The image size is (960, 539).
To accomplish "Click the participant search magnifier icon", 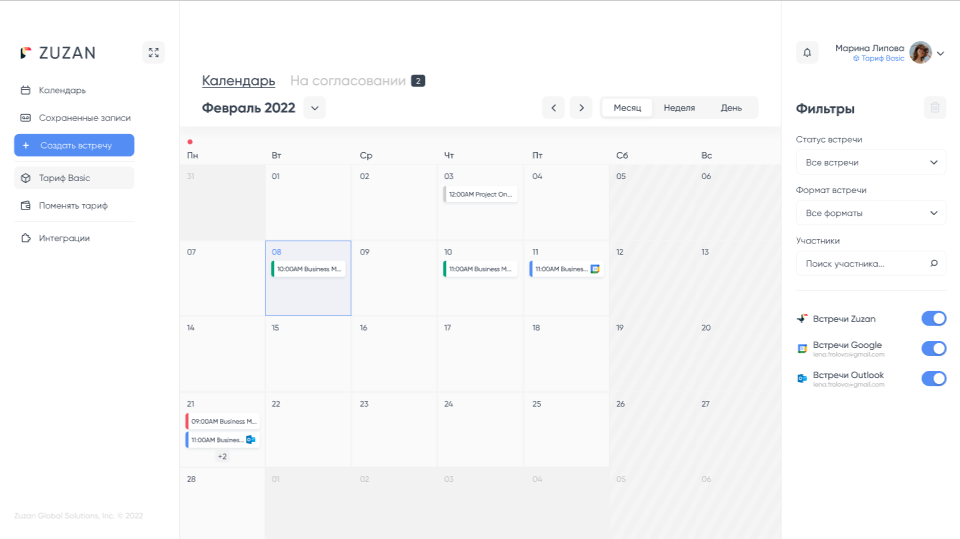I will (x=934, y=263).
